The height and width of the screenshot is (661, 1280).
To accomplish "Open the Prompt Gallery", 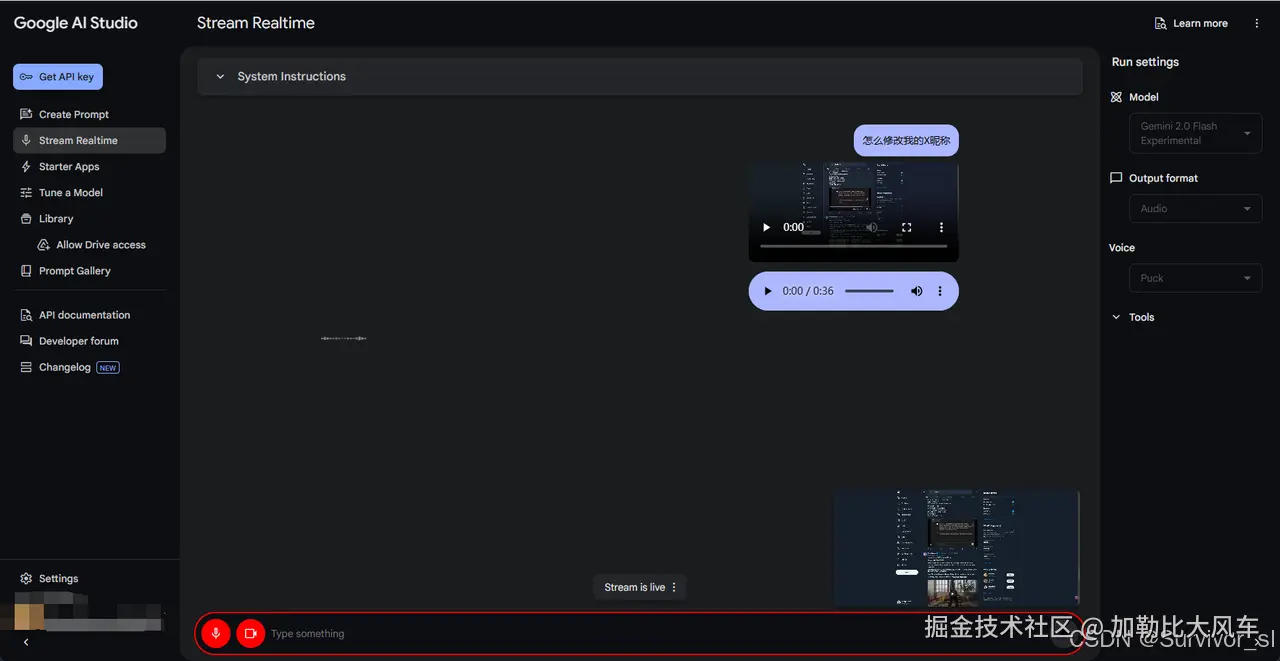I will tap(74, 271).
